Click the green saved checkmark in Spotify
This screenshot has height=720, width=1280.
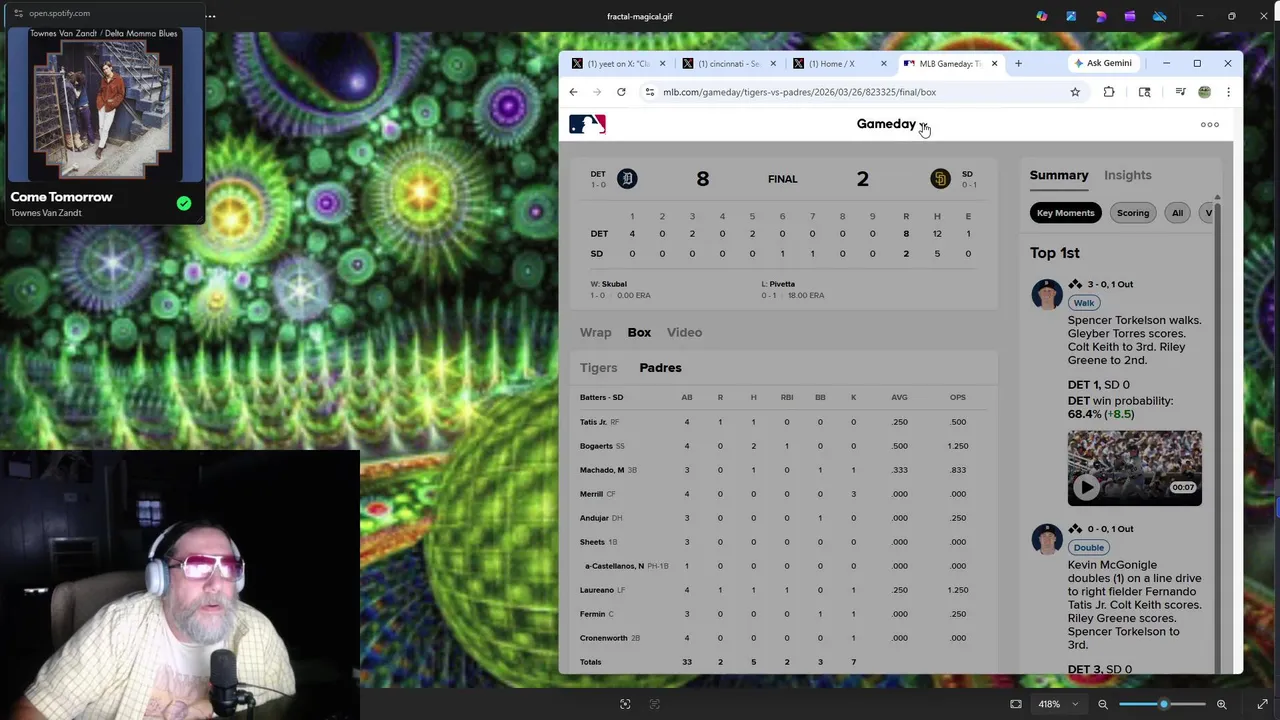(x=184, y=203)
